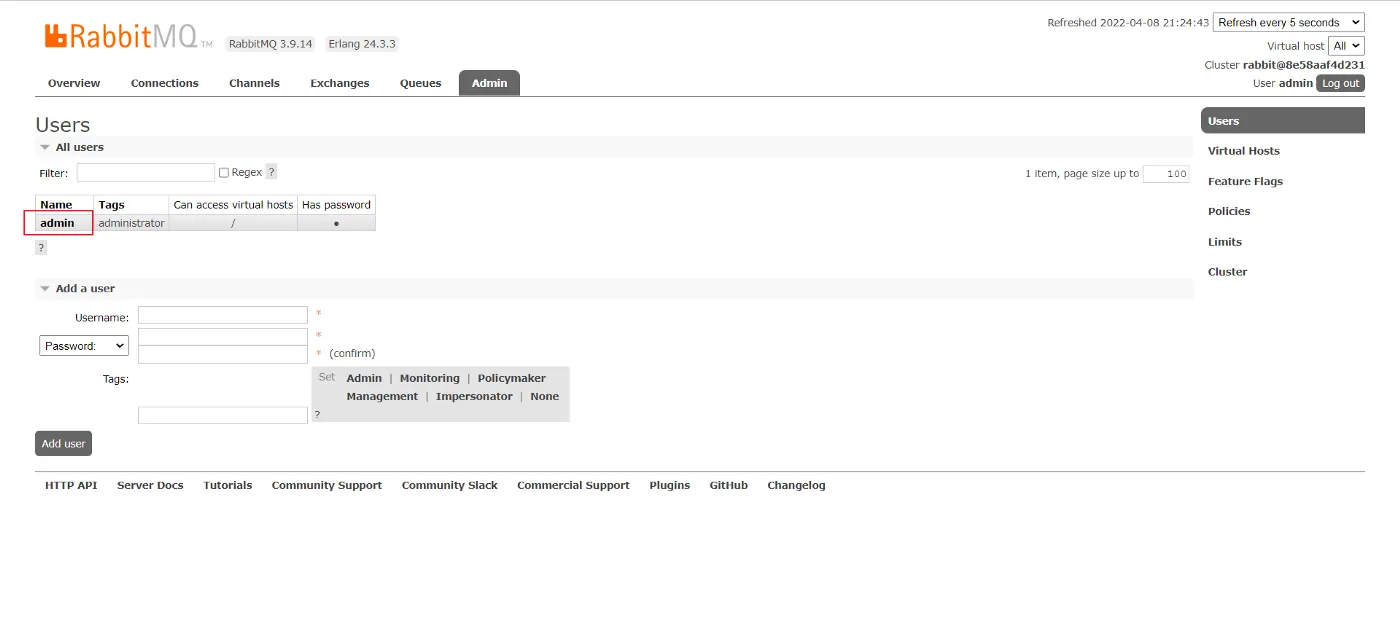Open the refresh interval dropdown
Image resolution: width=1400 pixels, height=644 pixels.
click(1289, 22)
